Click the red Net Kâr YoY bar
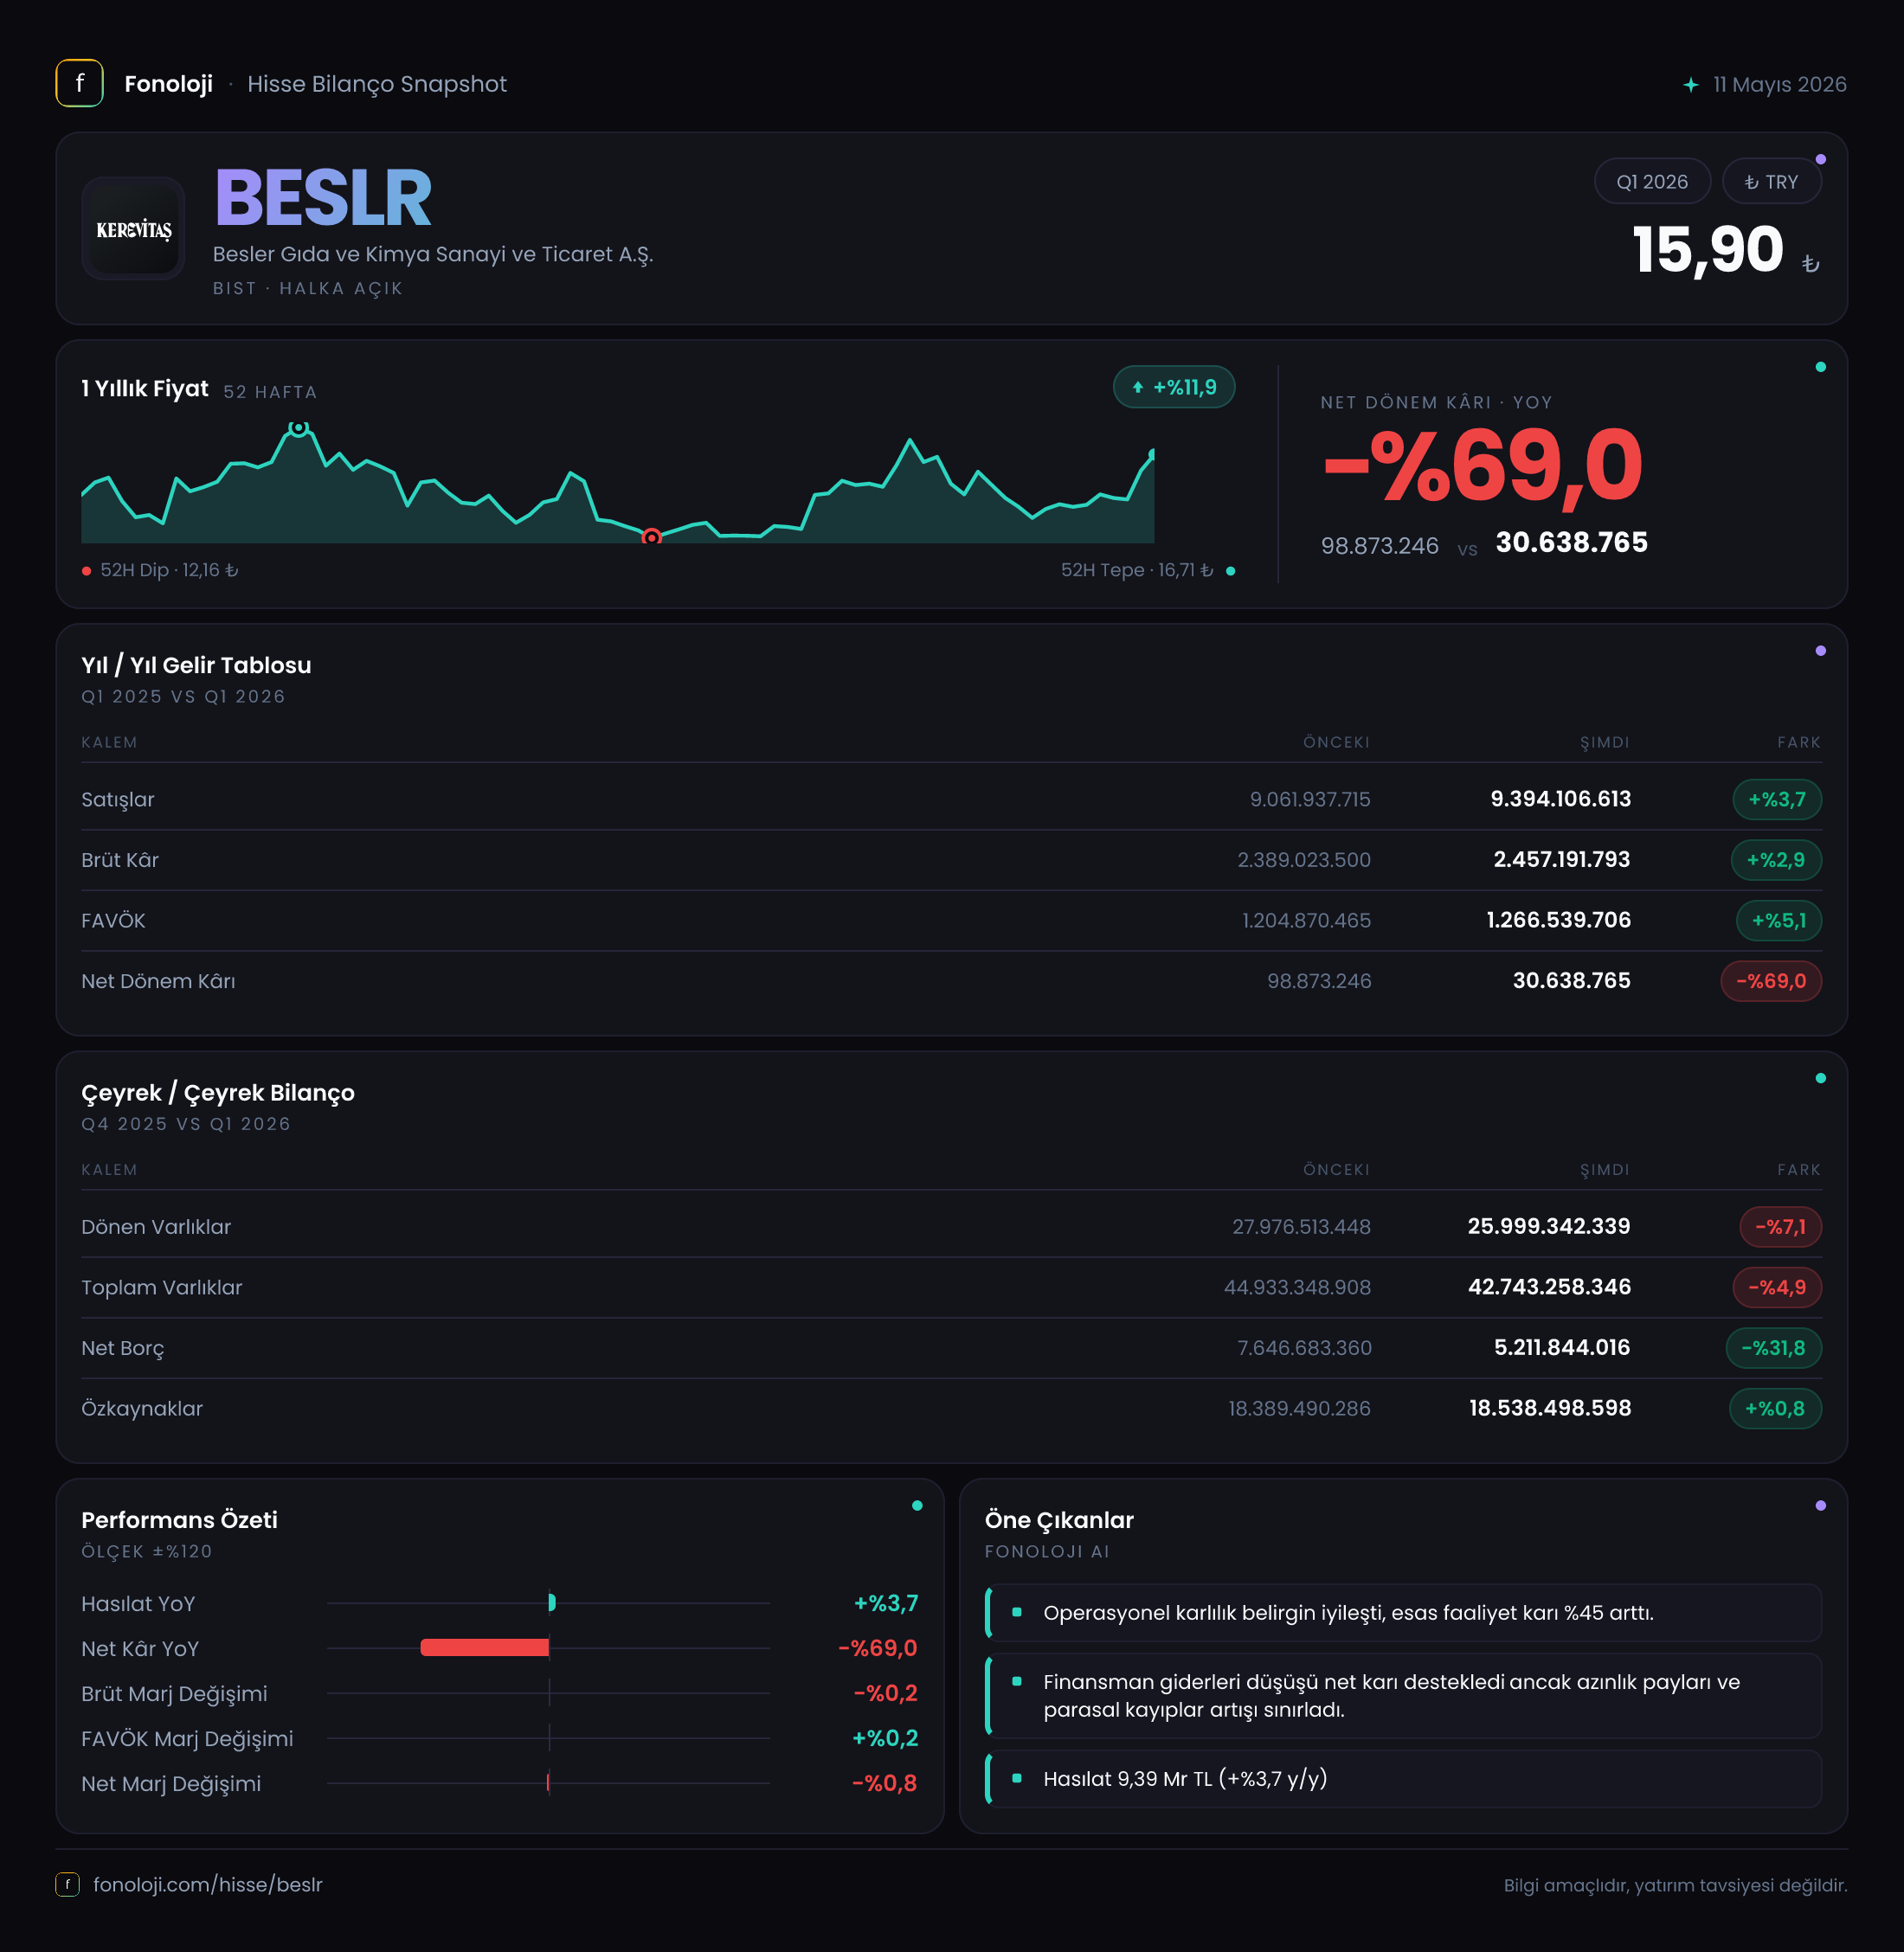 point(485,1647)
